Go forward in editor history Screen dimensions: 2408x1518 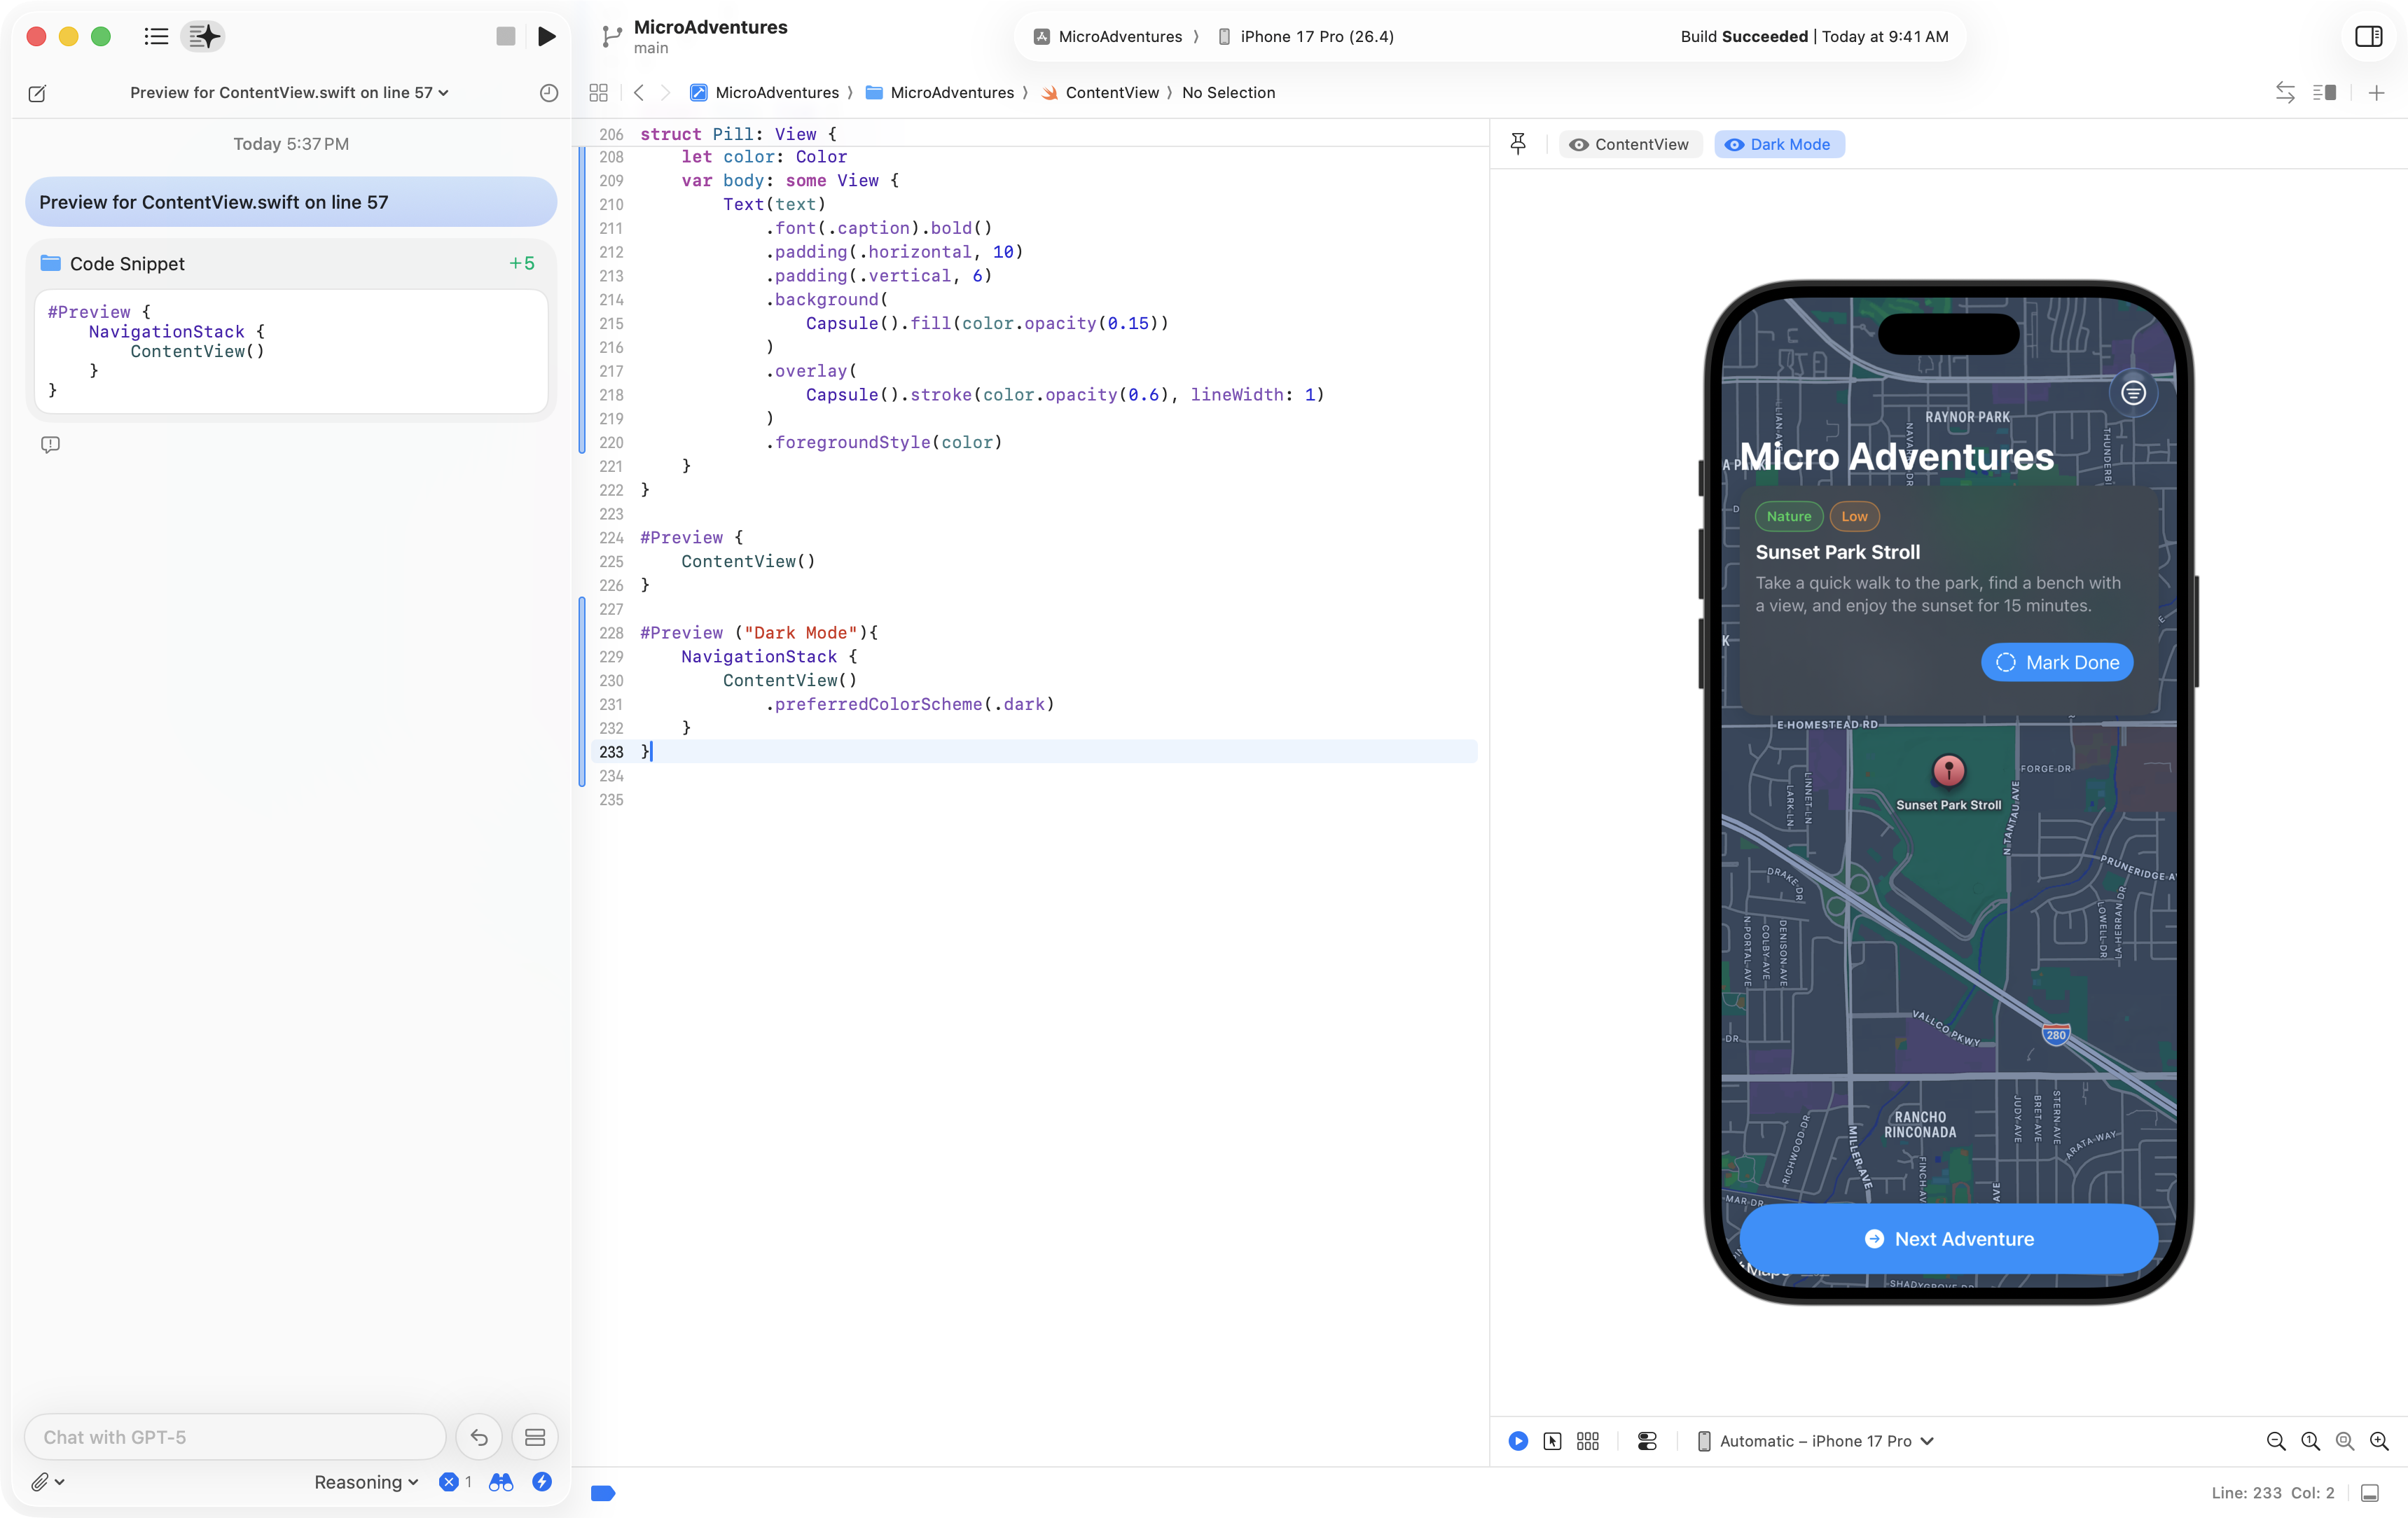click(x=665, y=93)
